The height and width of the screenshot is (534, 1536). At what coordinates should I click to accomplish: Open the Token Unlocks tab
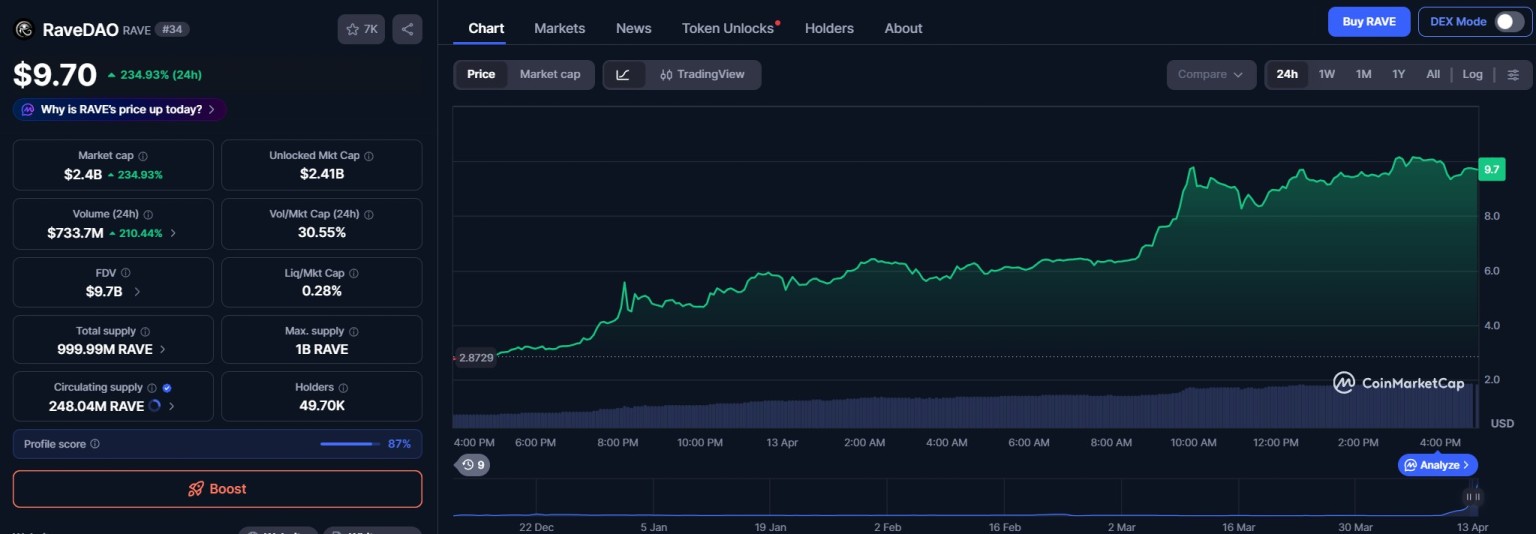728,28
